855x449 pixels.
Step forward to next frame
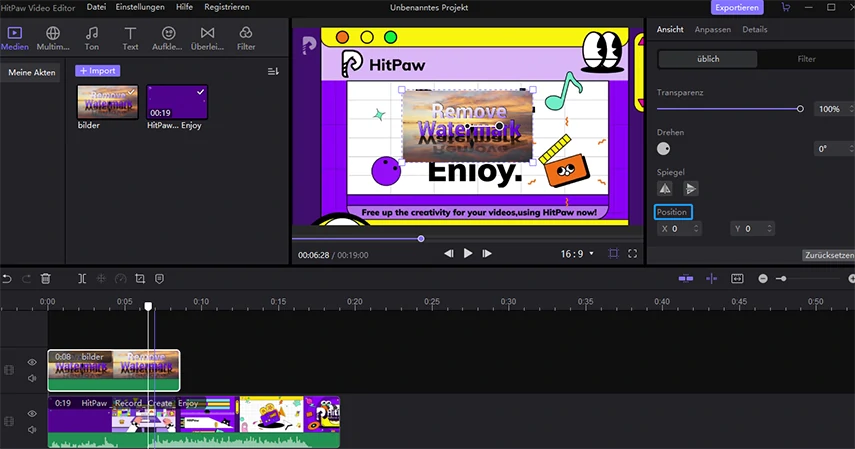(x=487, y=253)
